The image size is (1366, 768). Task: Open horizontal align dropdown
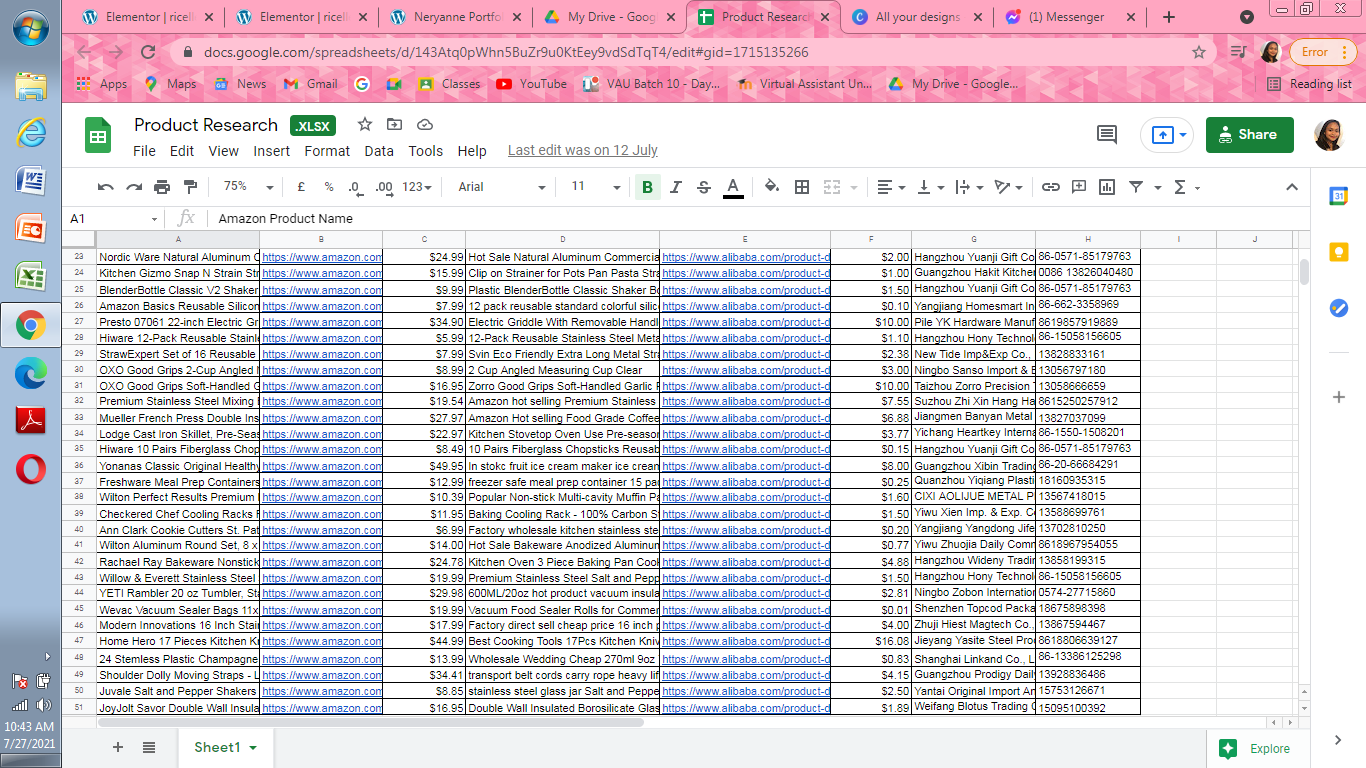[x=890, y=187]
